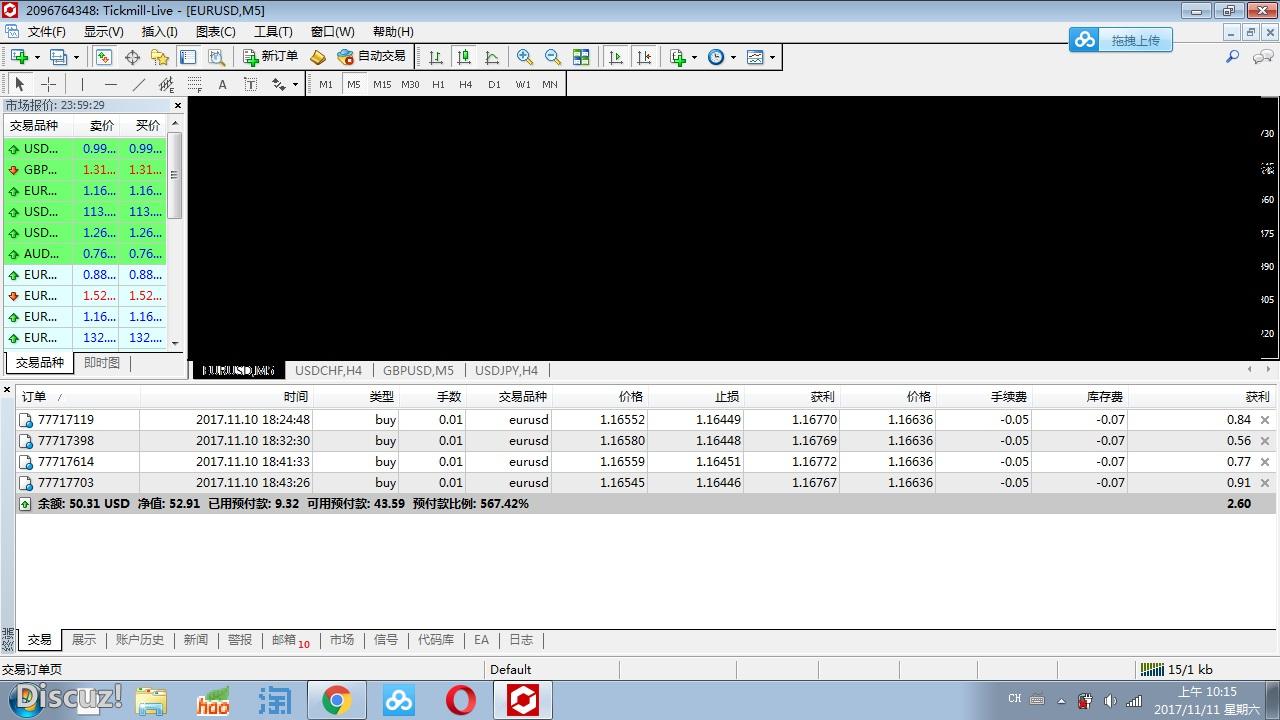This screenshot has width=1280, height=720.
Task: Open the 显示(V) menu
Action: 103,32
